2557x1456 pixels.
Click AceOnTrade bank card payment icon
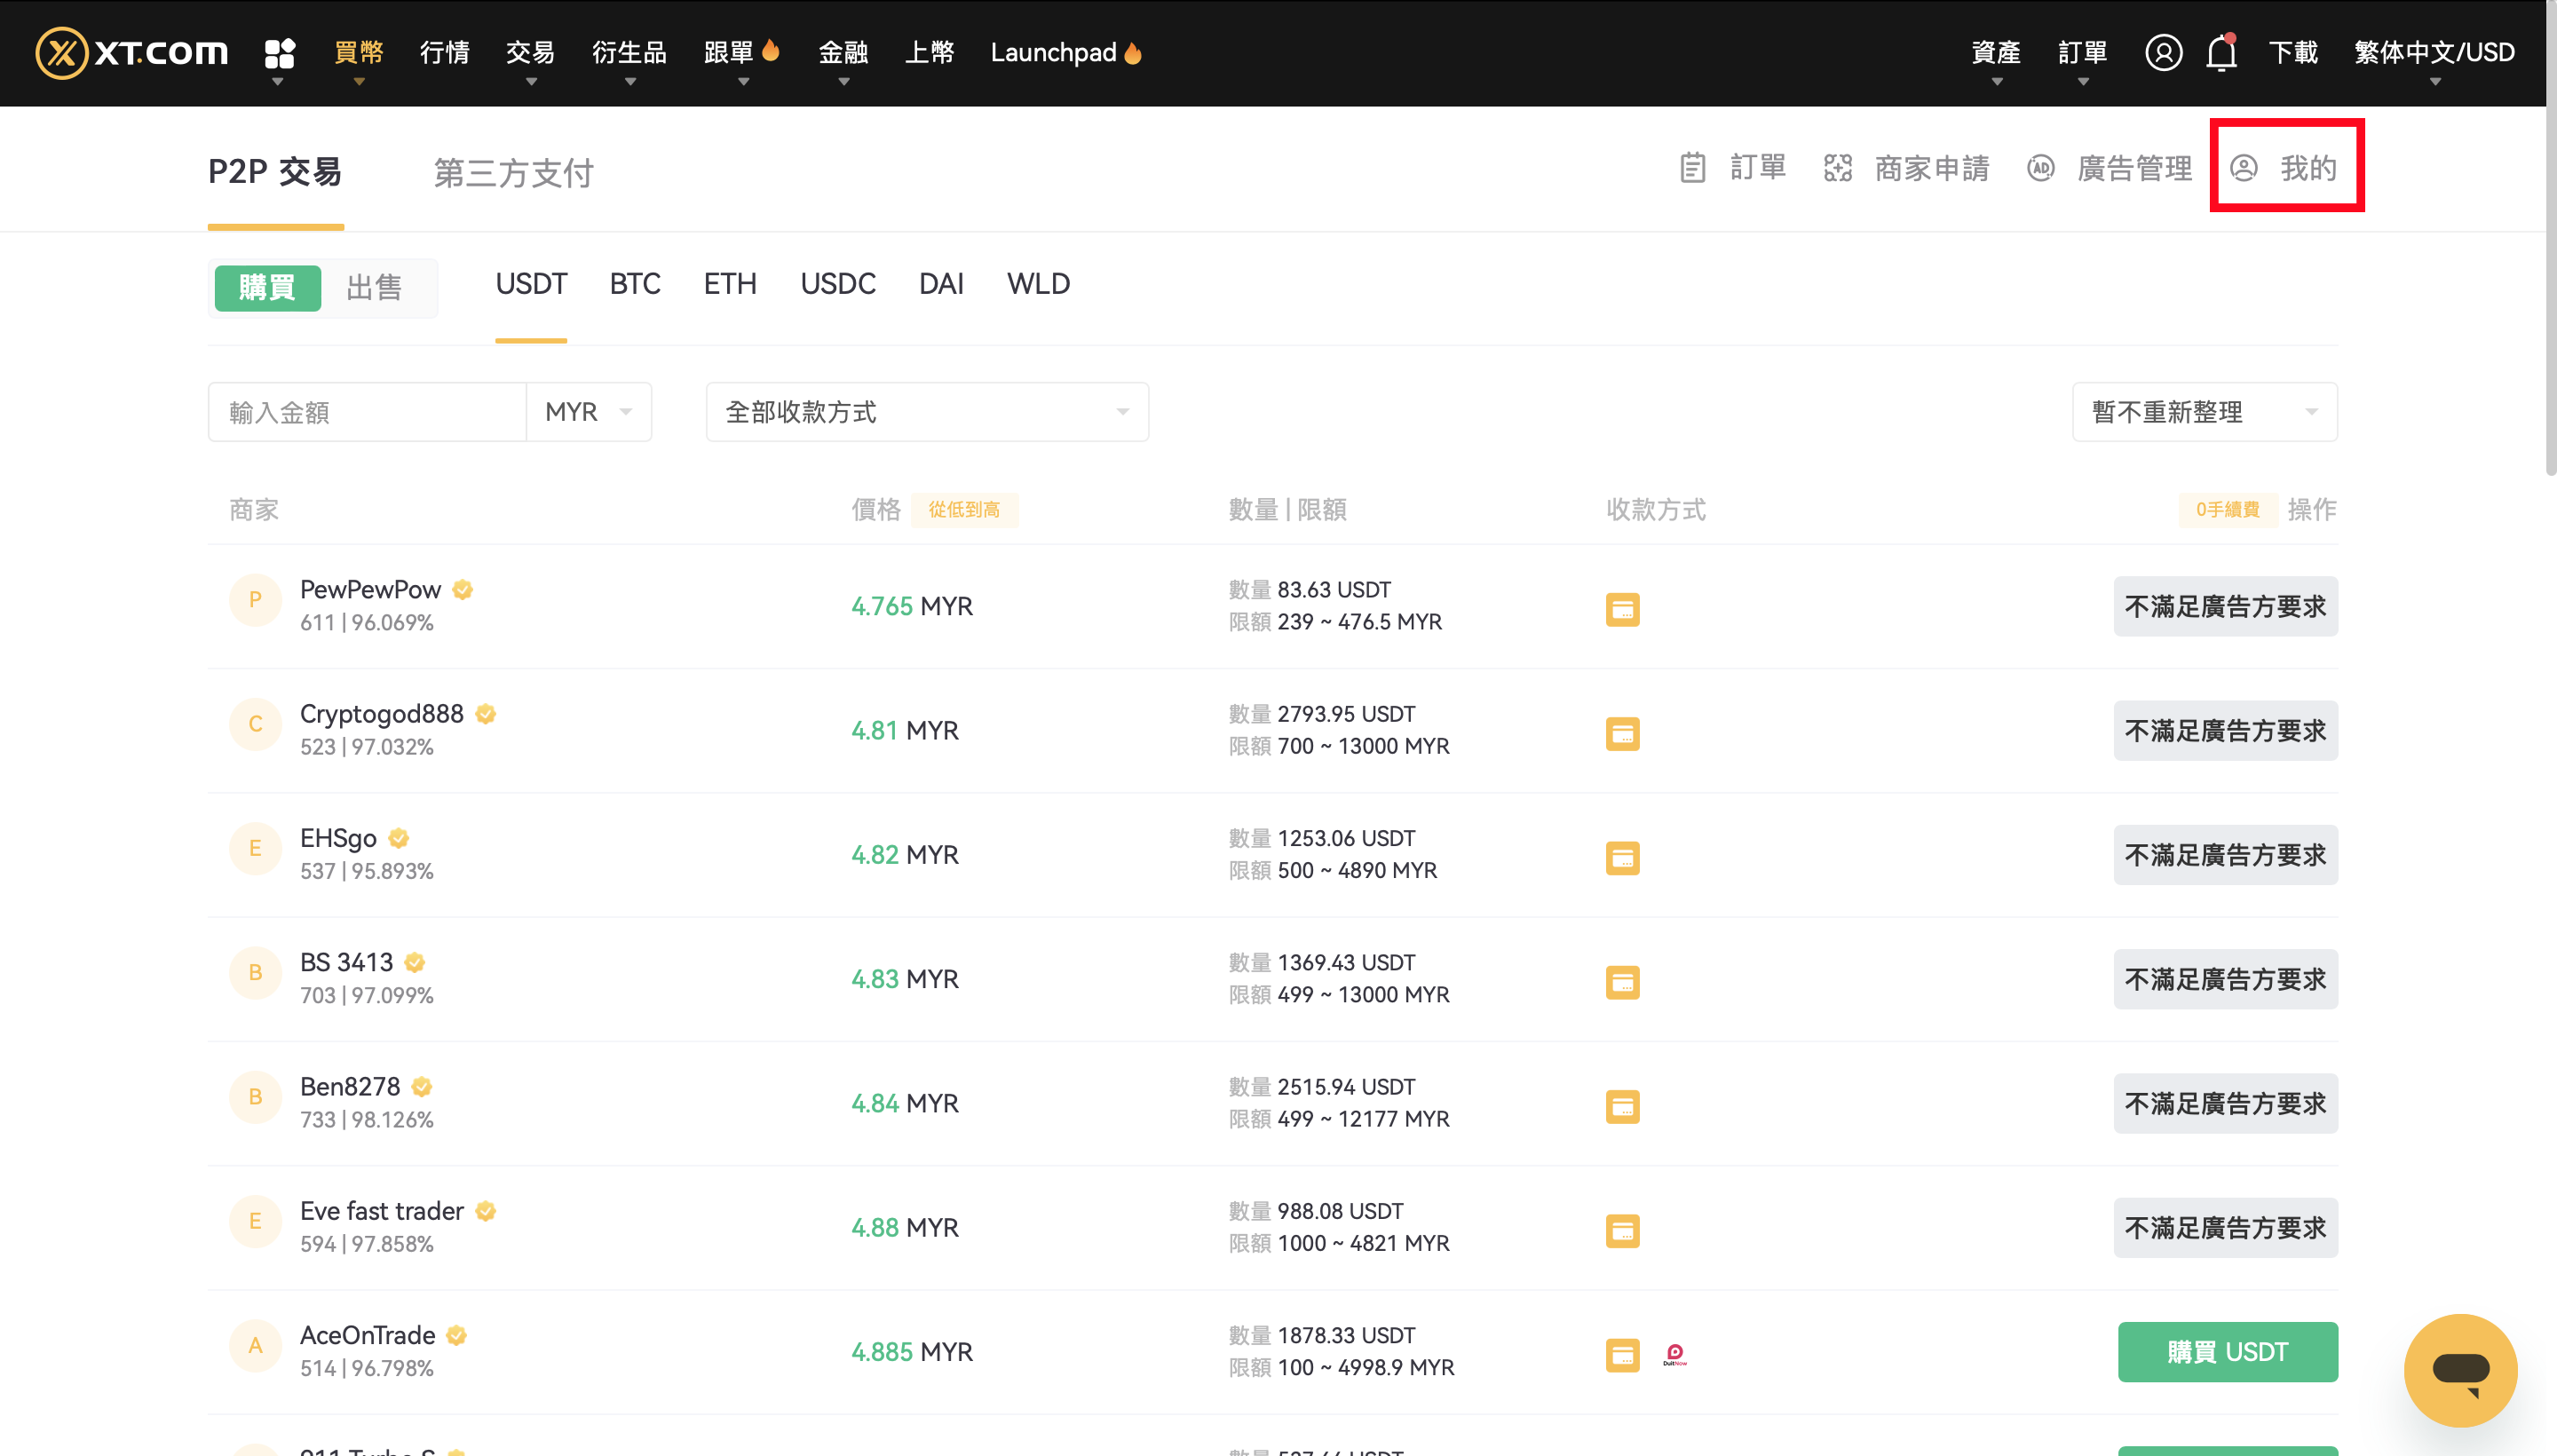click(x=1622, y=1355)
